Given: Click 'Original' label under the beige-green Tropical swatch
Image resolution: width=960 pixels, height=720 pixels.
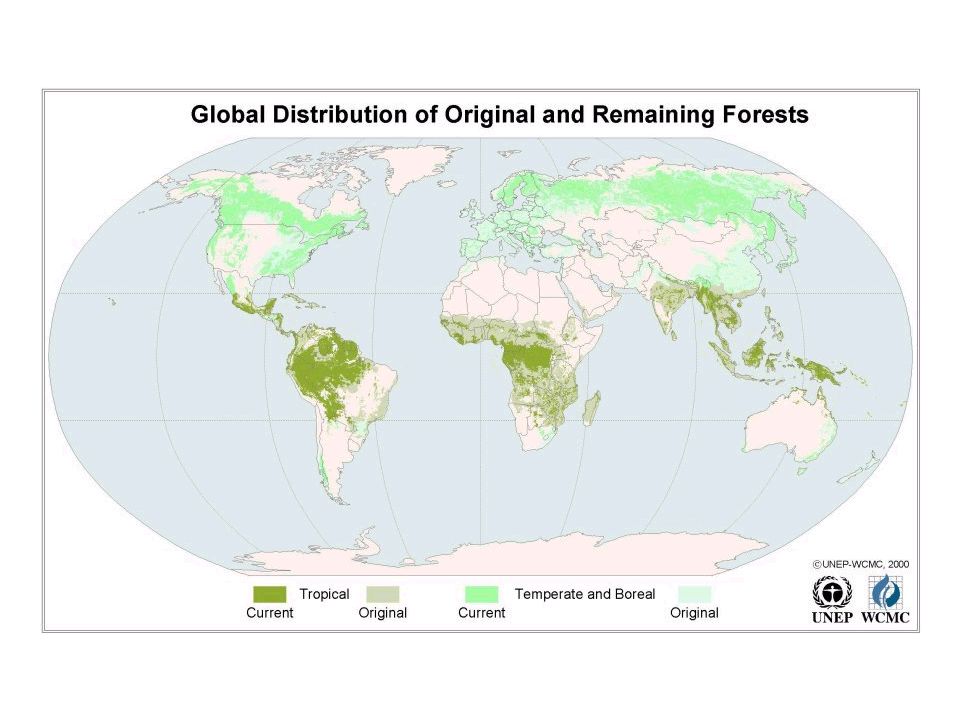Looking at the screenshot, I should click(x=383, y=613).
